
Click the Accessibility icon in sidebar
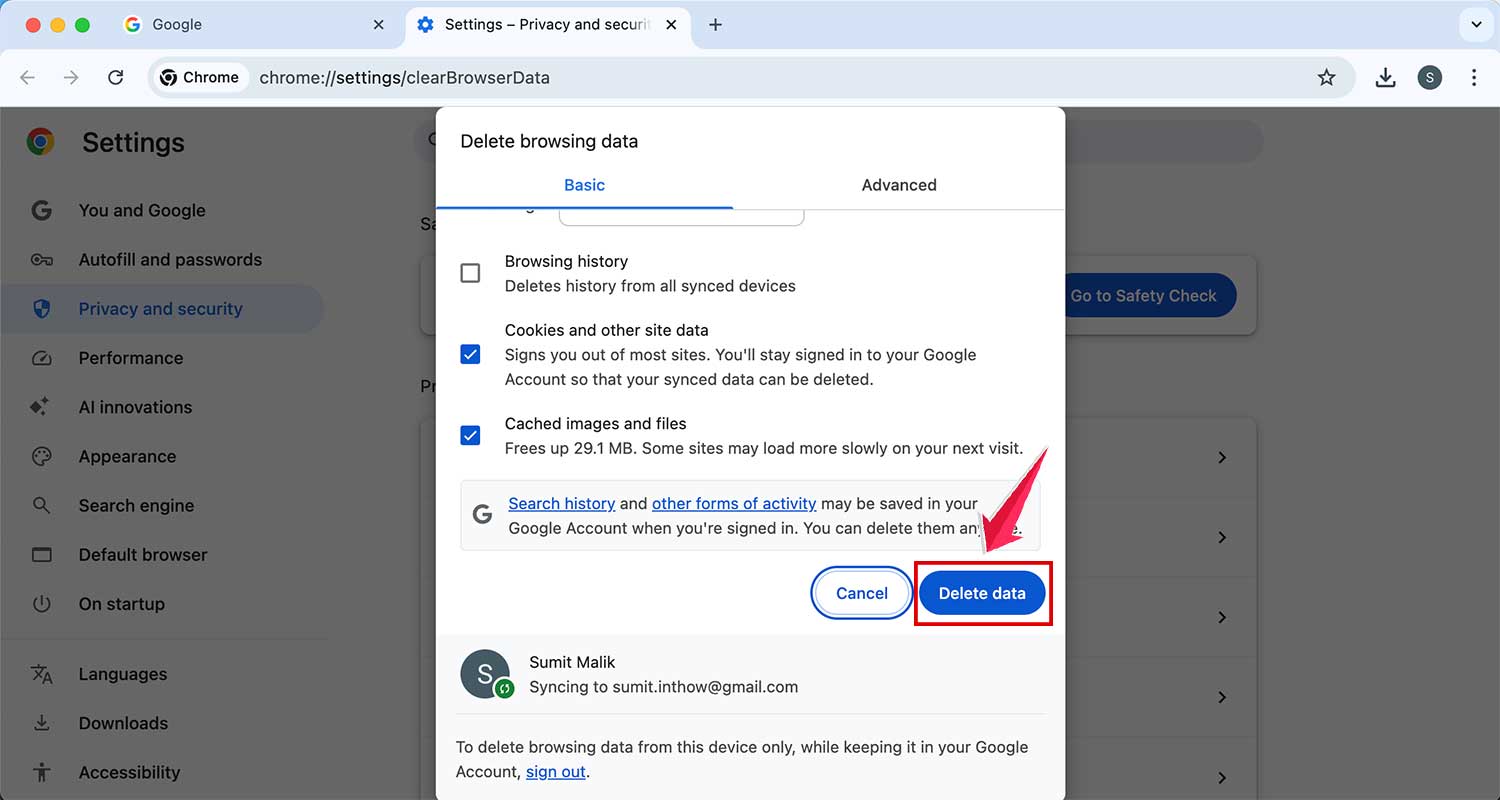pyautogui.click(x=42, y=772)
